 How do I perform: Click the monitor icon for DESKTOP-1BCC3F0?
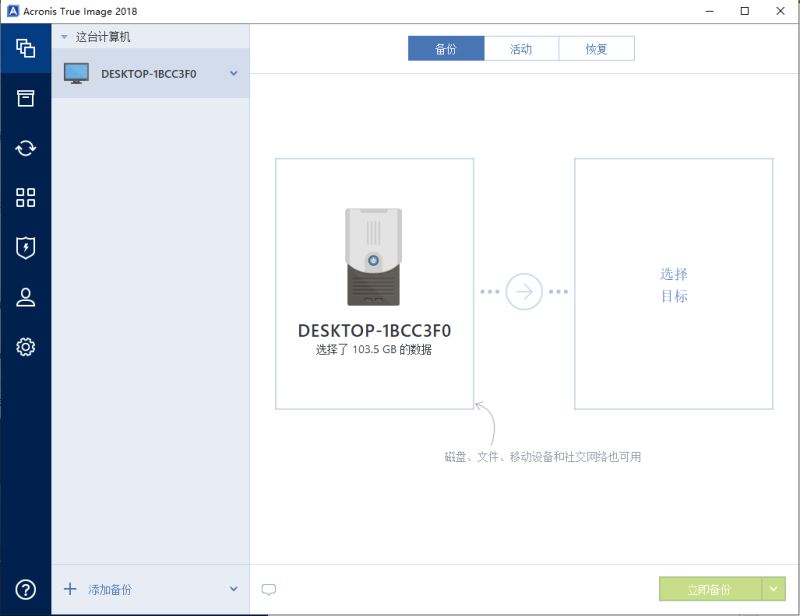(x=77, y=73)
